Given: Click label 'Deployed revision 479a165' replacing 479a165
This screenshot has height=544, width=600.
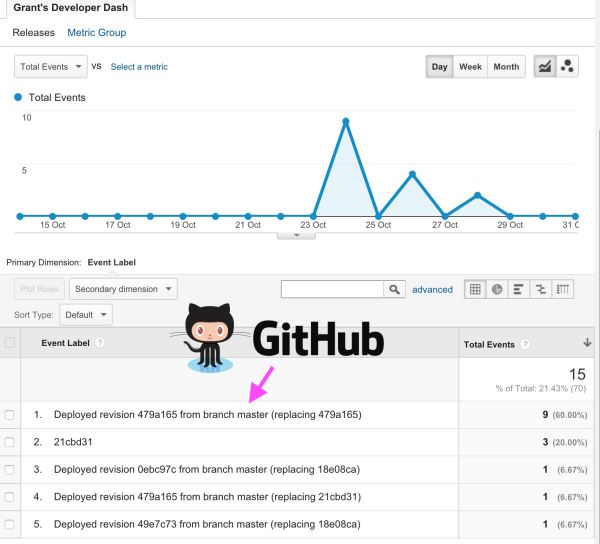Looking at the screenshot, I should point(207,415).
